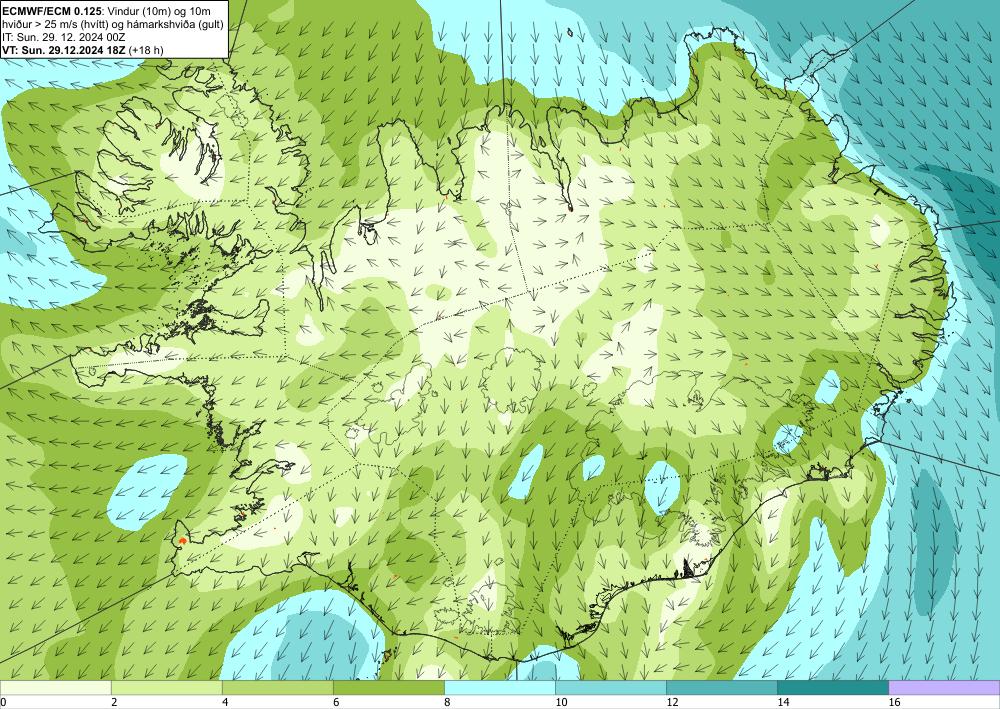Click the 14–16 m/s deep teal legend swatch
Image resolution: width=1000 pixels, height=709 pixels.
(x=833, y=688)
